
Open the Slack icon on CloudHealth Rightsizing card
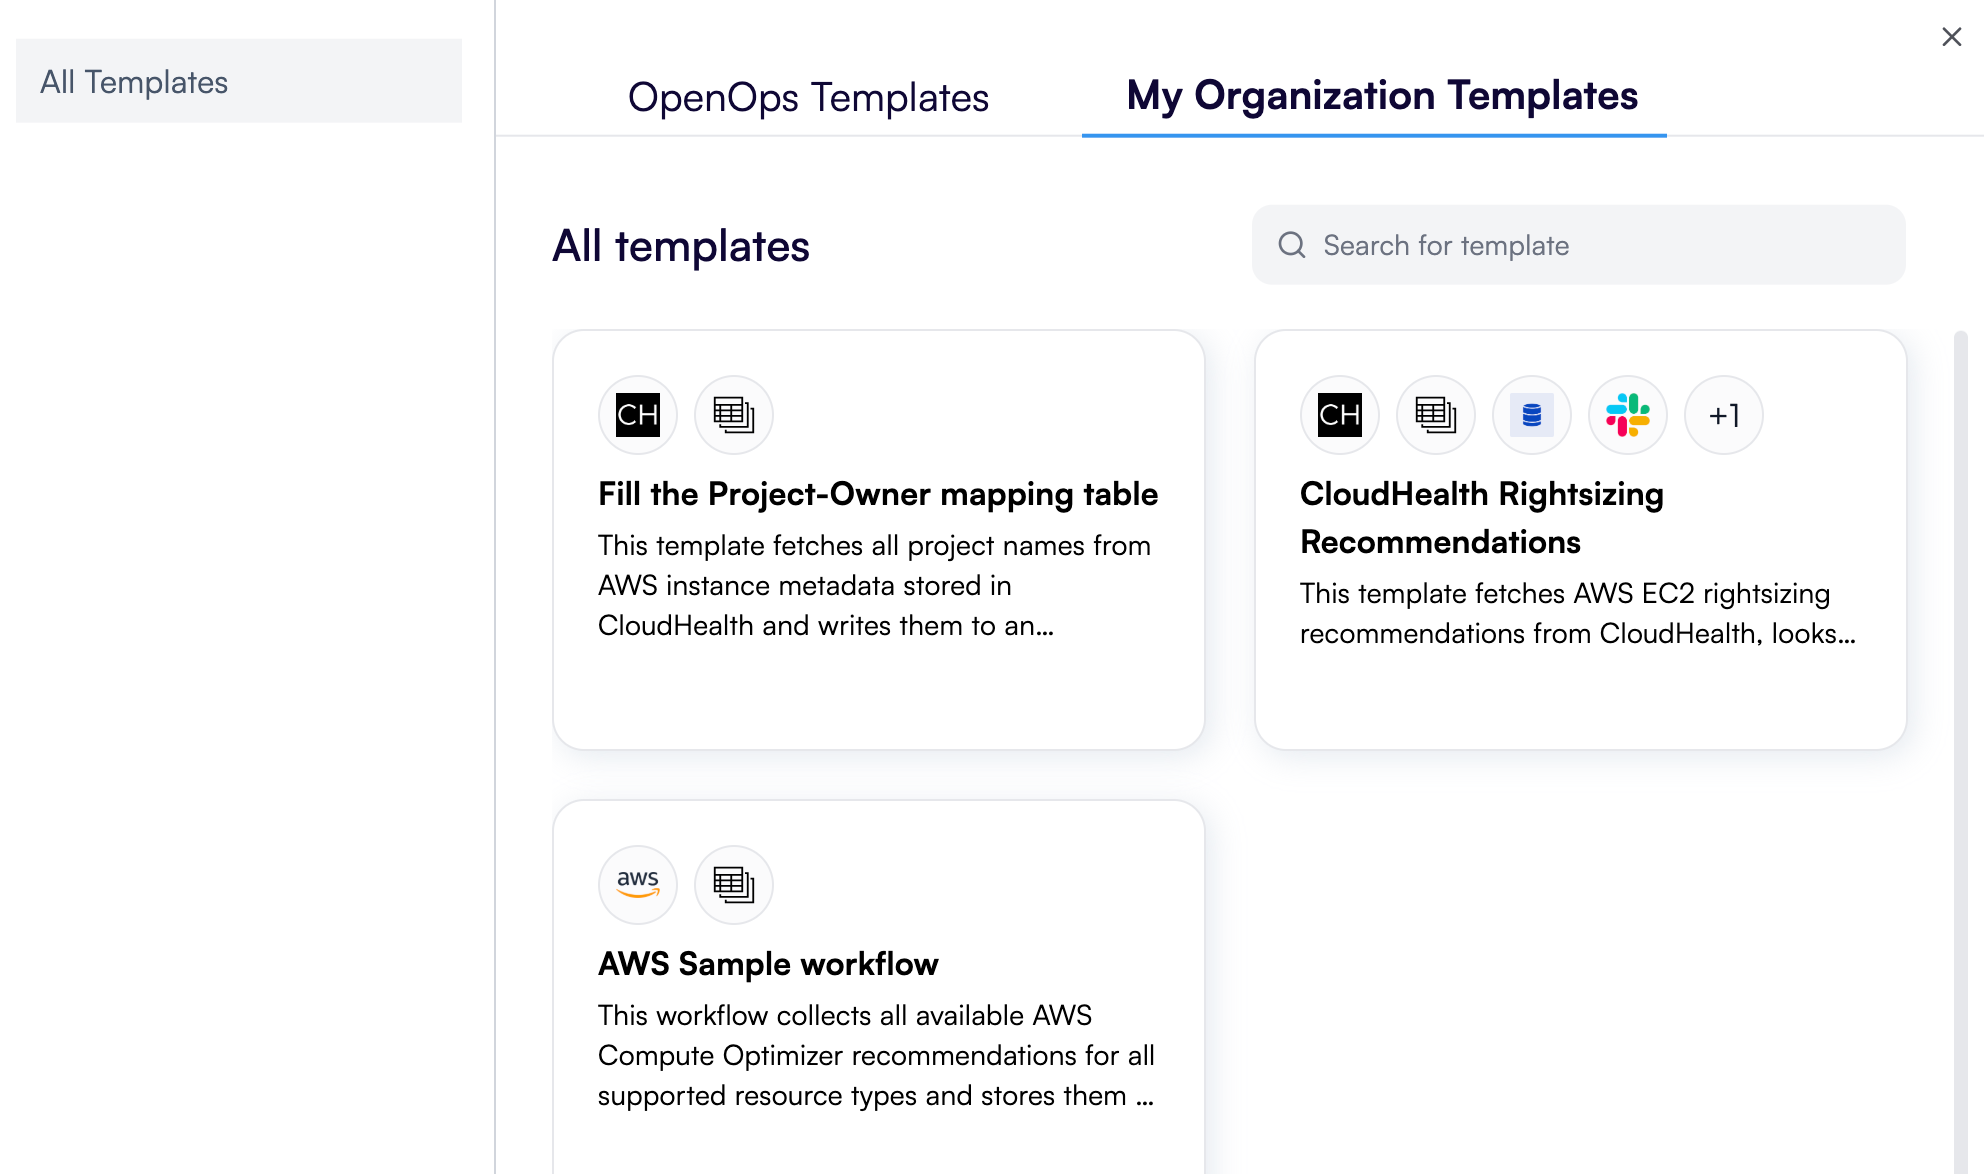click(1627, 415)
